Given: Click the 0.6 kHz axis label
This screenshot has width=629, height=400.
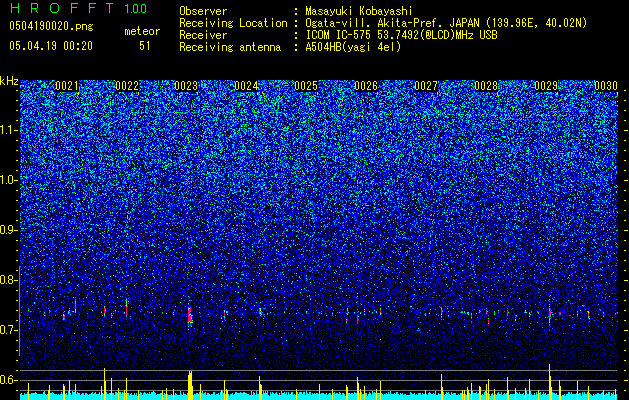Looking at the screenshot, I should [9, 380].
